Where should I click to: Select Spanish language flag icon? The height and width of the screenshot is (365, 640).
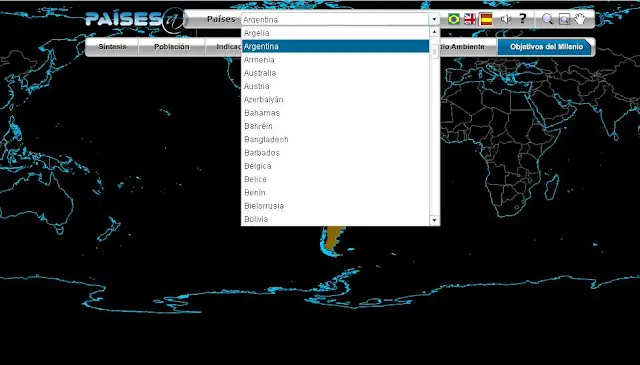click(x=486, y=19)
